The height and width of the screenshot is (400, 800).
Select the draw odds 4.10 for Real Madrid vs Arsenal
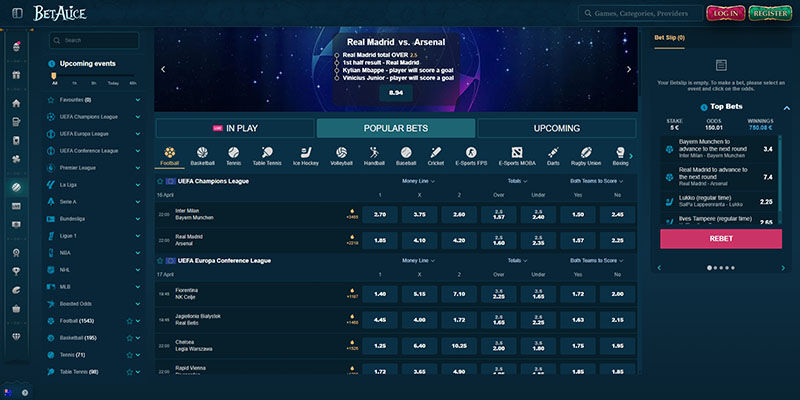point(419,240)
